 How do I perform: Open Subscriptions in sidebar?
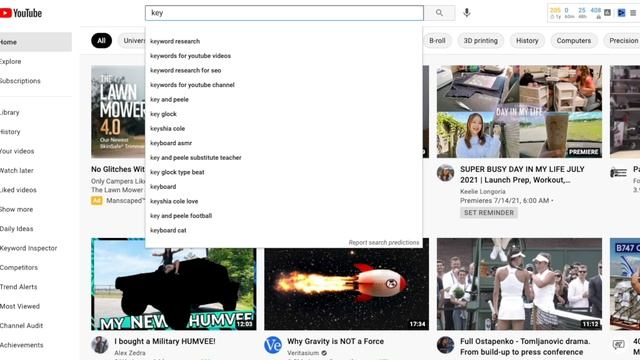click(x=36, y=81)
